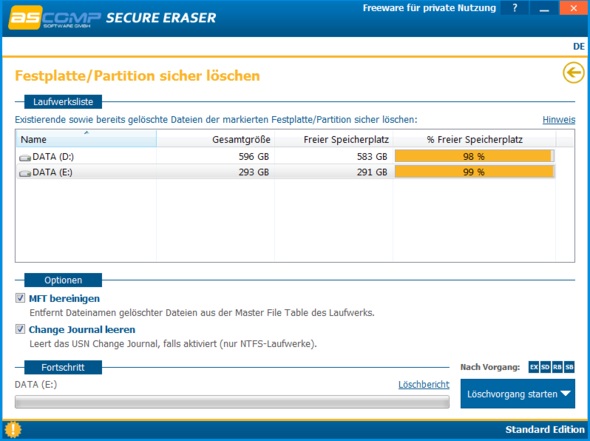Click Freeware für private Nutzung text

pyautogui.click(x=429, y=8)
